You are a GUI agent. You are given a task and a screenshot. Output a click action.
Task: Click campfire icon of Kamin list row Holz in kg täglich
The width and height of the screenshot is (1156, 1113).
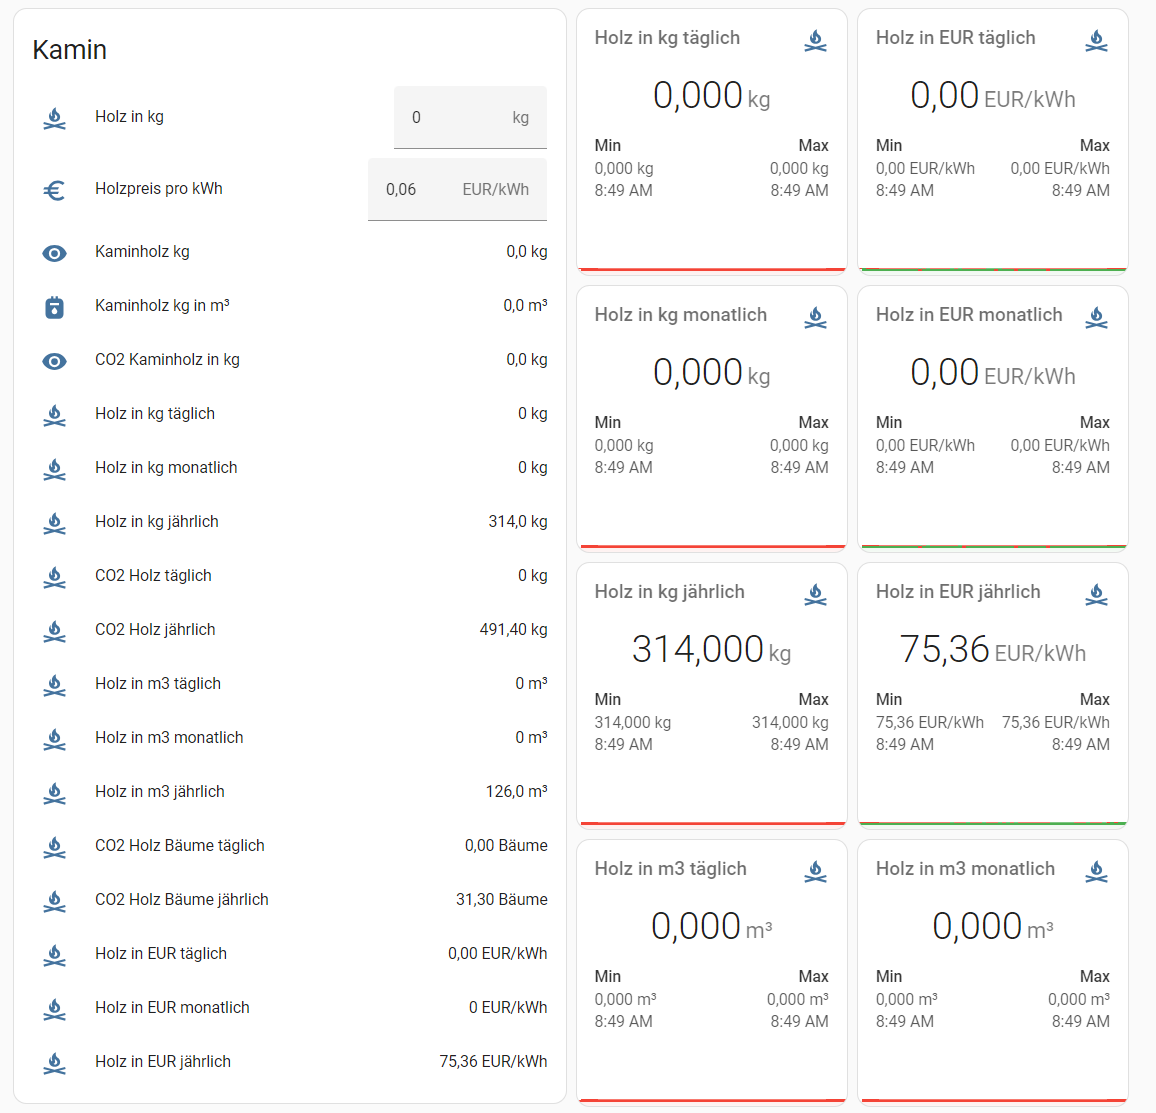point(55,415)
